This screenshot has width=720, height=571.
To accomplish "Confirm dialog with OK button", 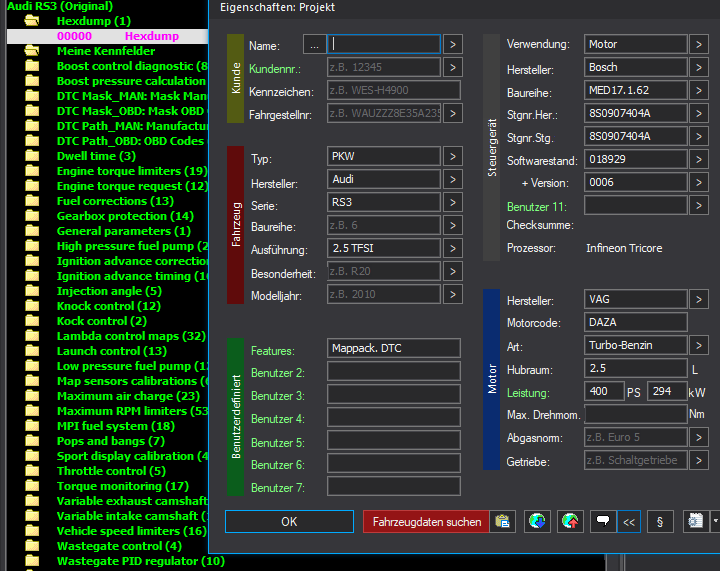I will tap(289, 521).
